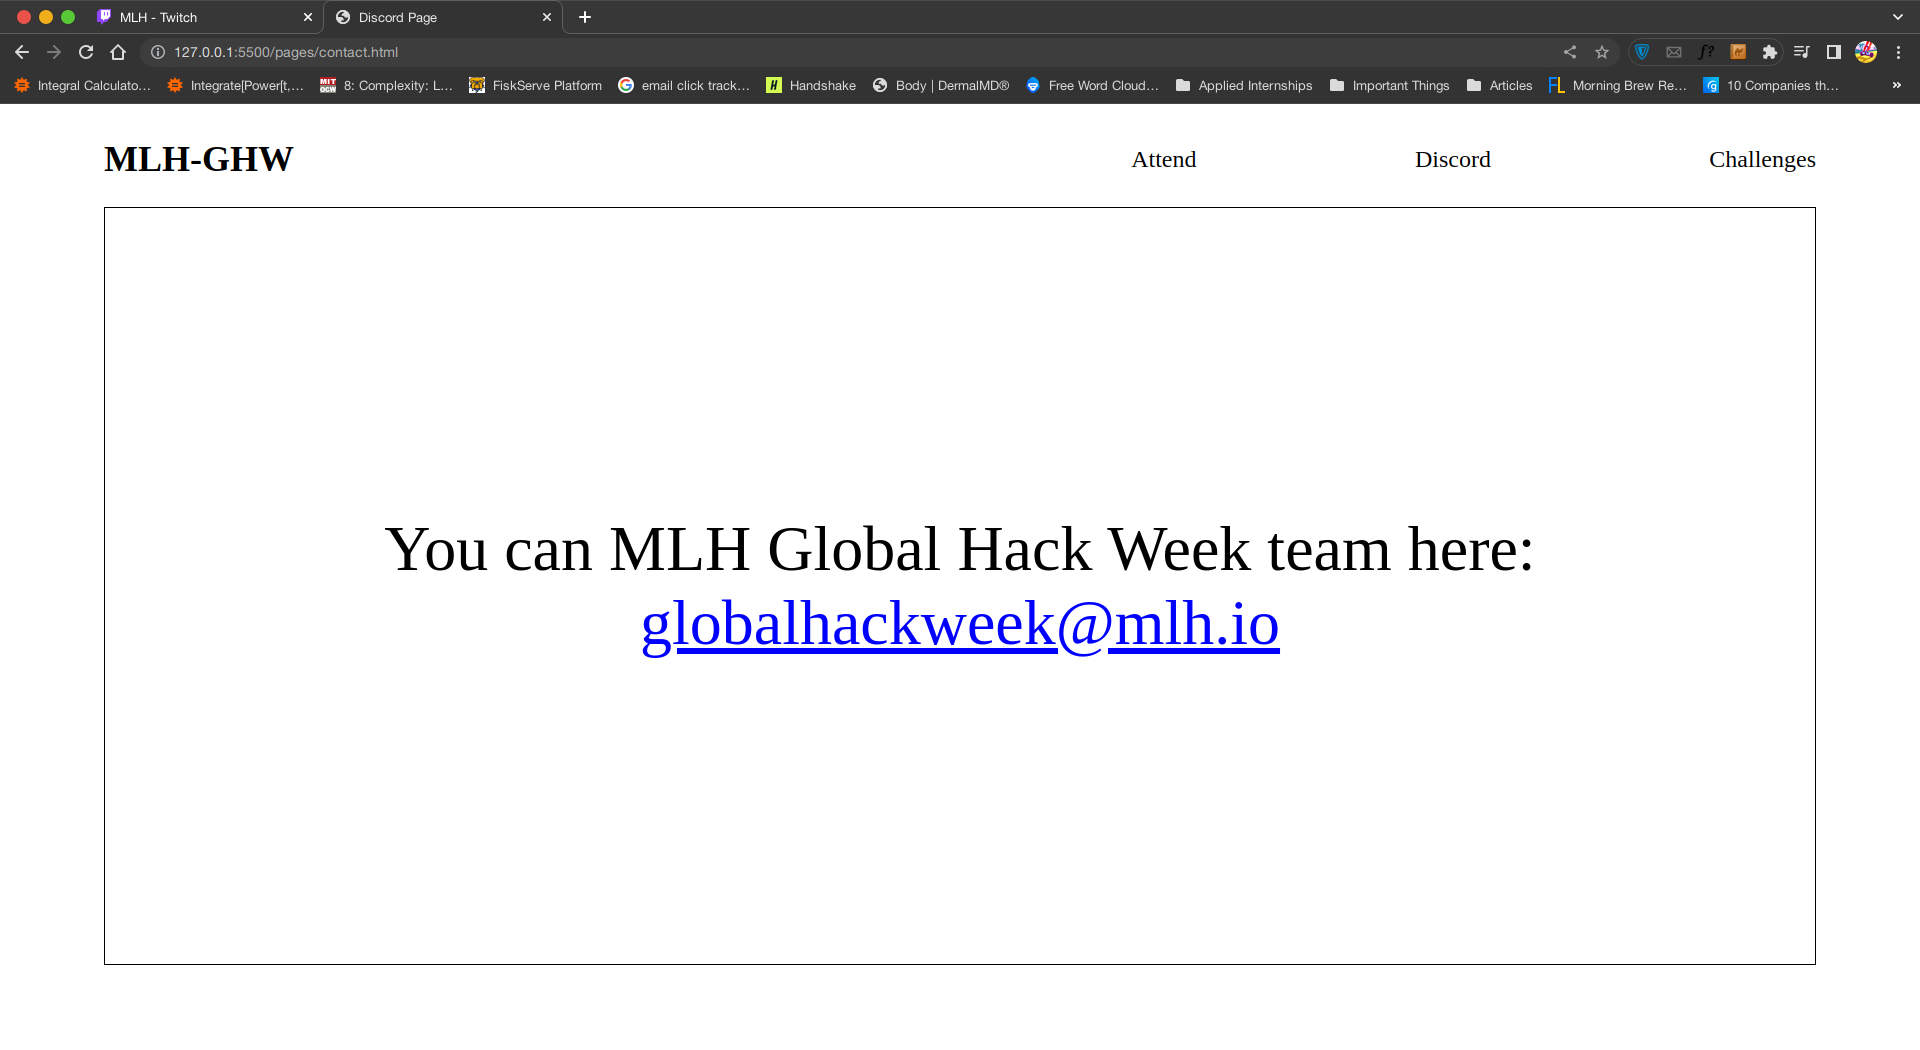
Task: Open the Discord nav link
Action: coord(1452,159)
